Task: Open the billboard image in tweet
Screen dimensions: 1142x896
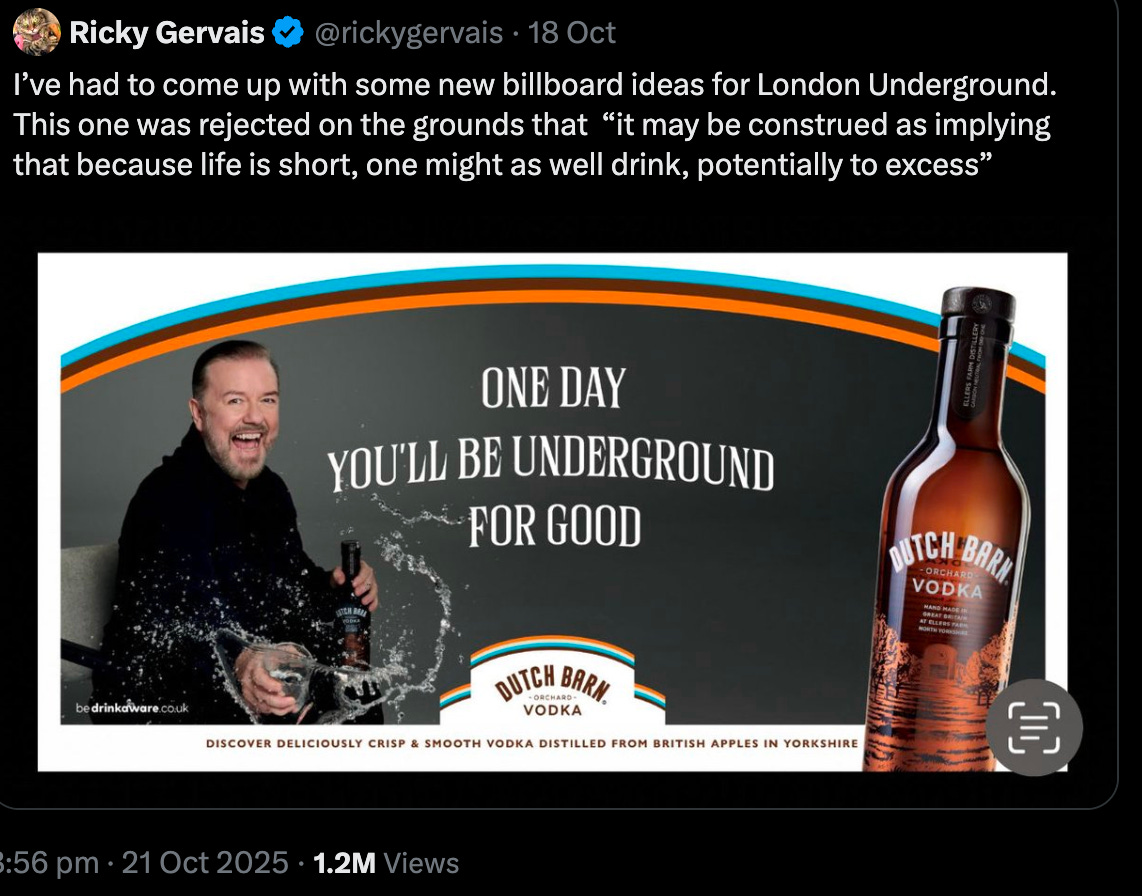Action: click(x=553, y=511)
